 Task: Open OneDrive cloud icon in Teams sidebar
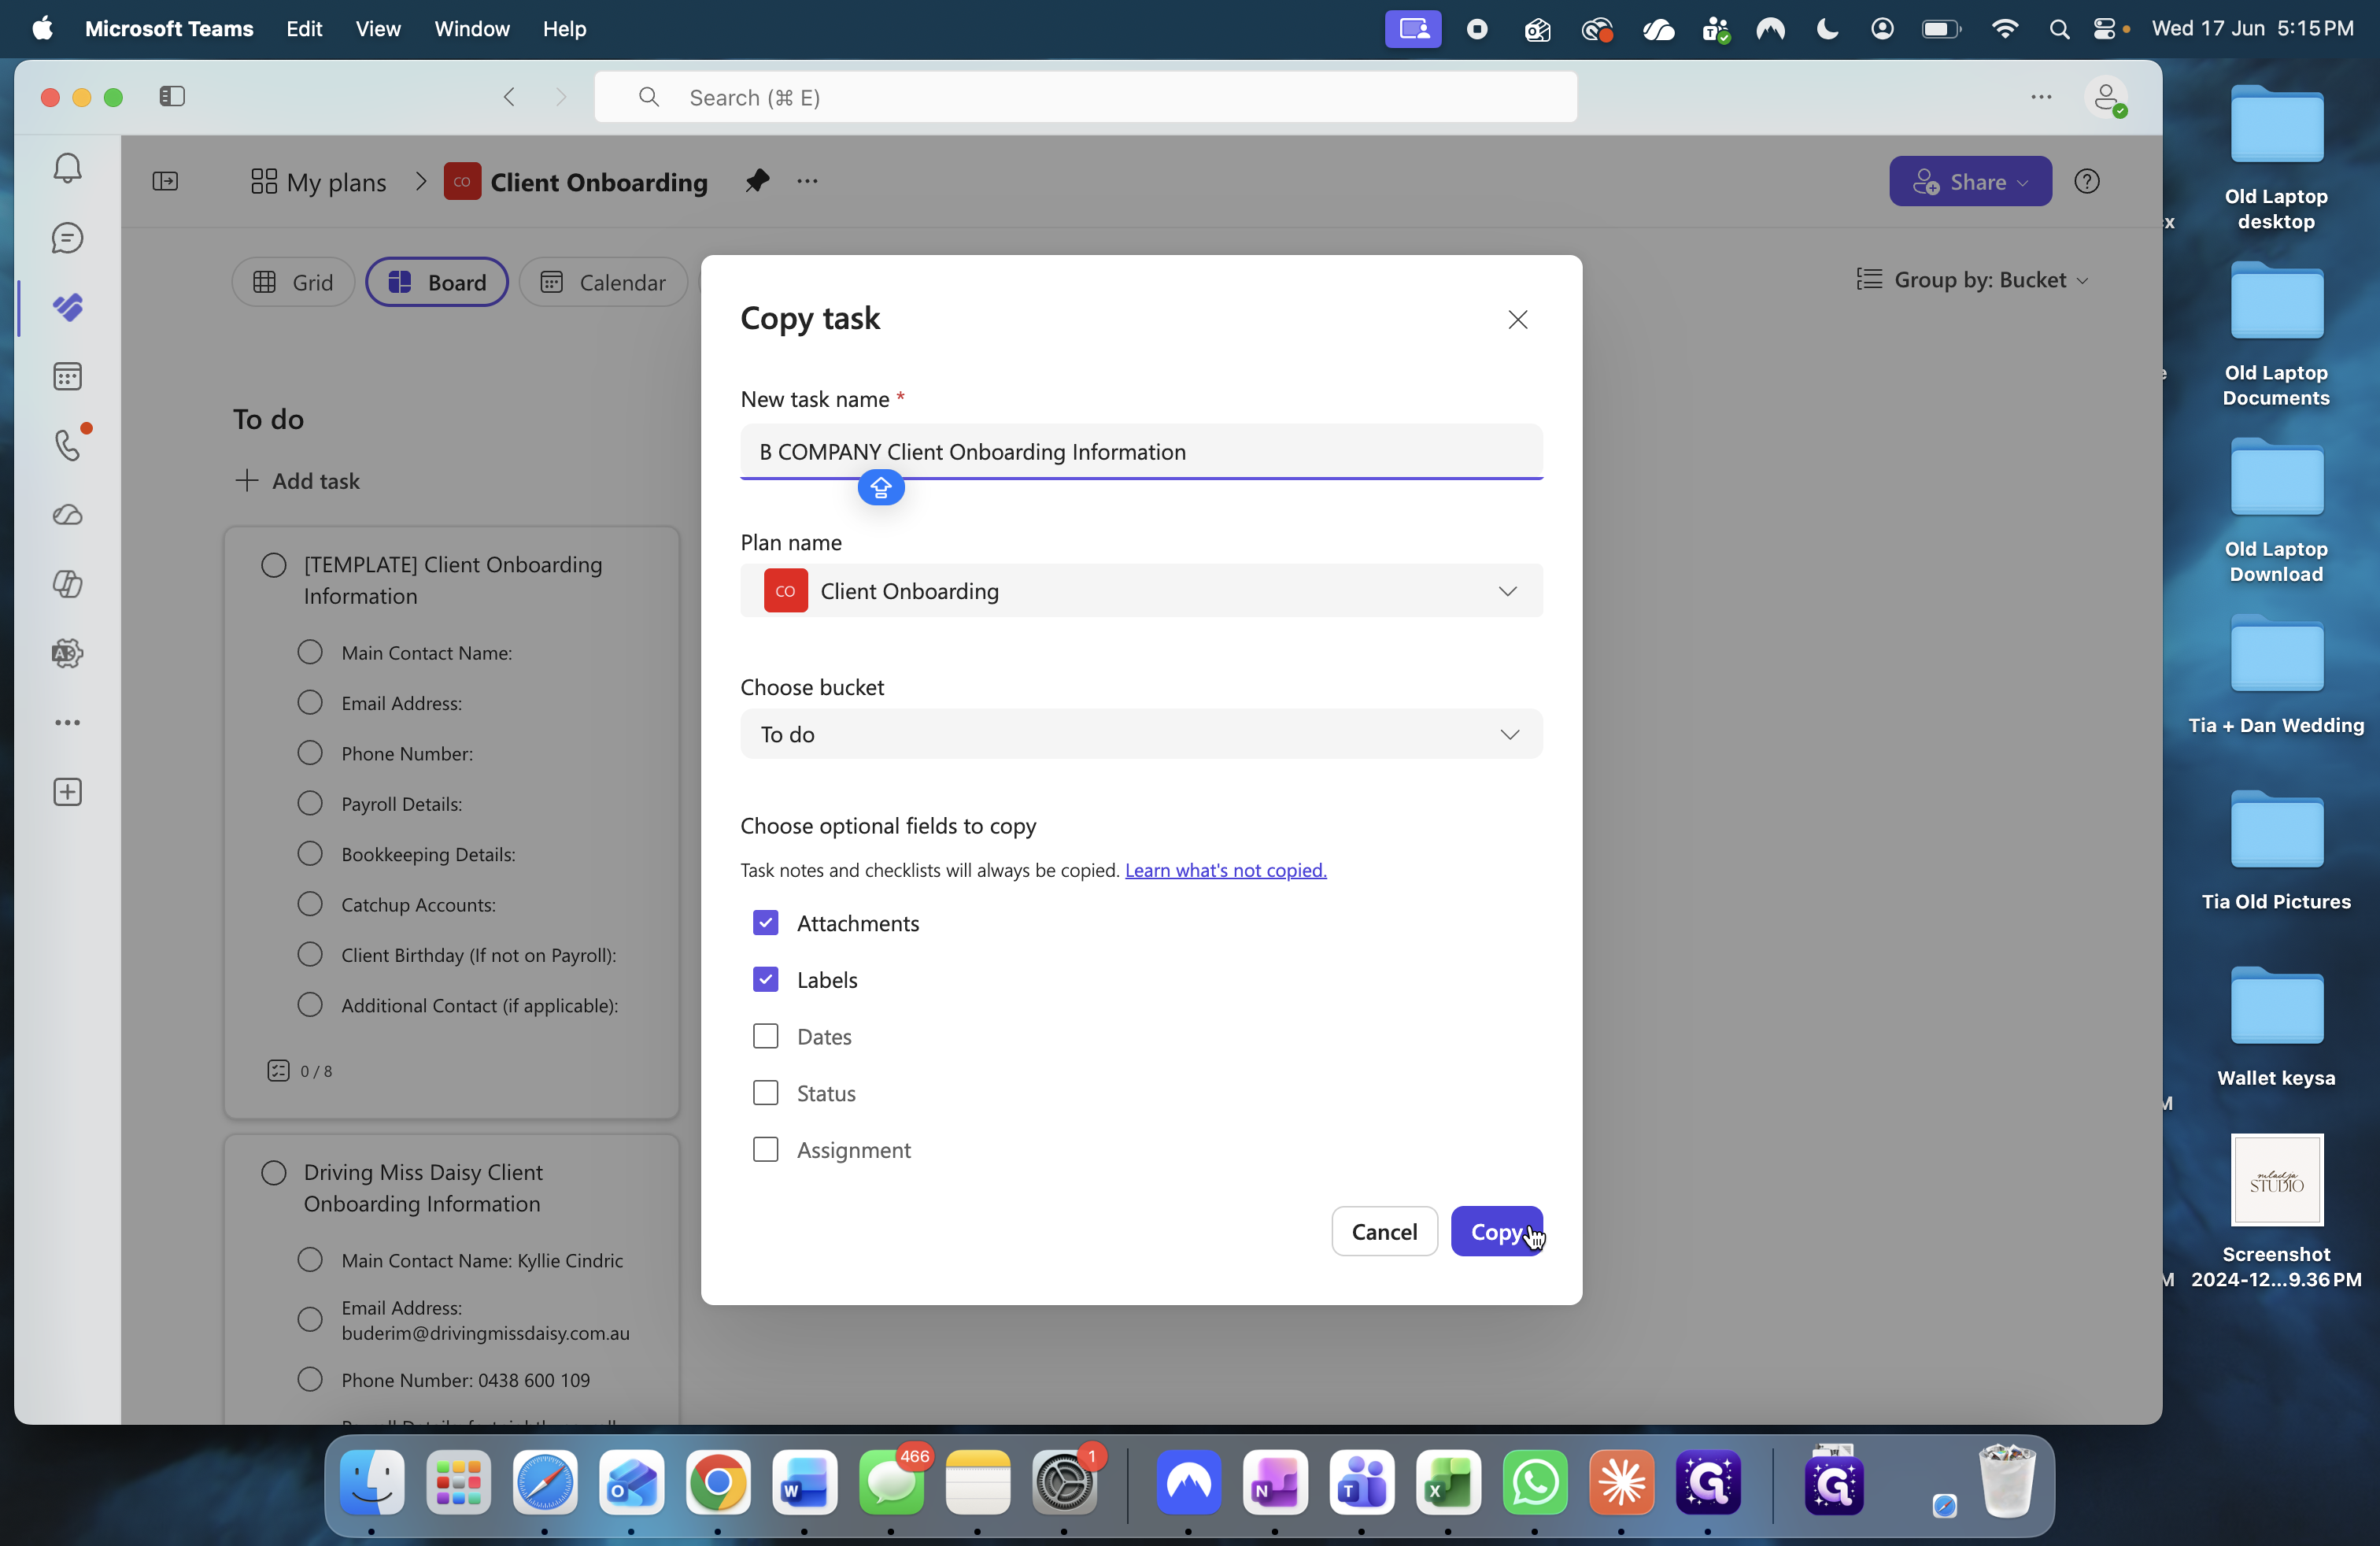pyautogui.click(x=67, y=515)
